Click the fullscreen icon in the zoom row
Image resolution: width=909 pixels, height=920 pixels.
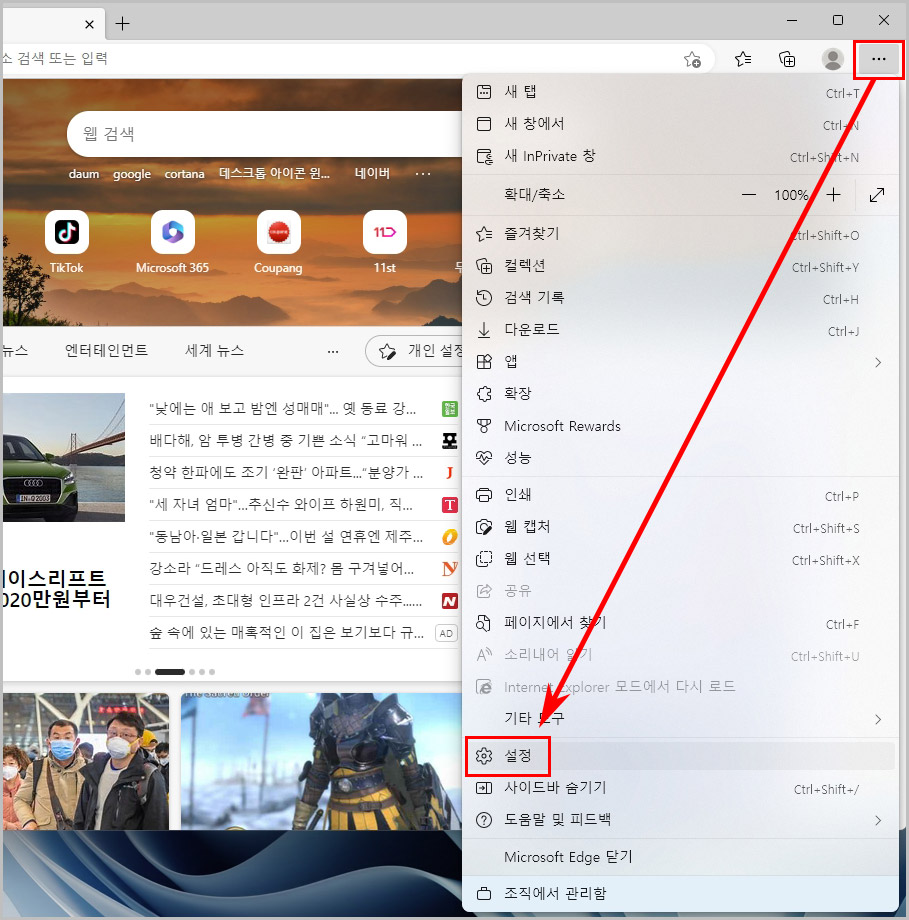click(x=877, y=194)
